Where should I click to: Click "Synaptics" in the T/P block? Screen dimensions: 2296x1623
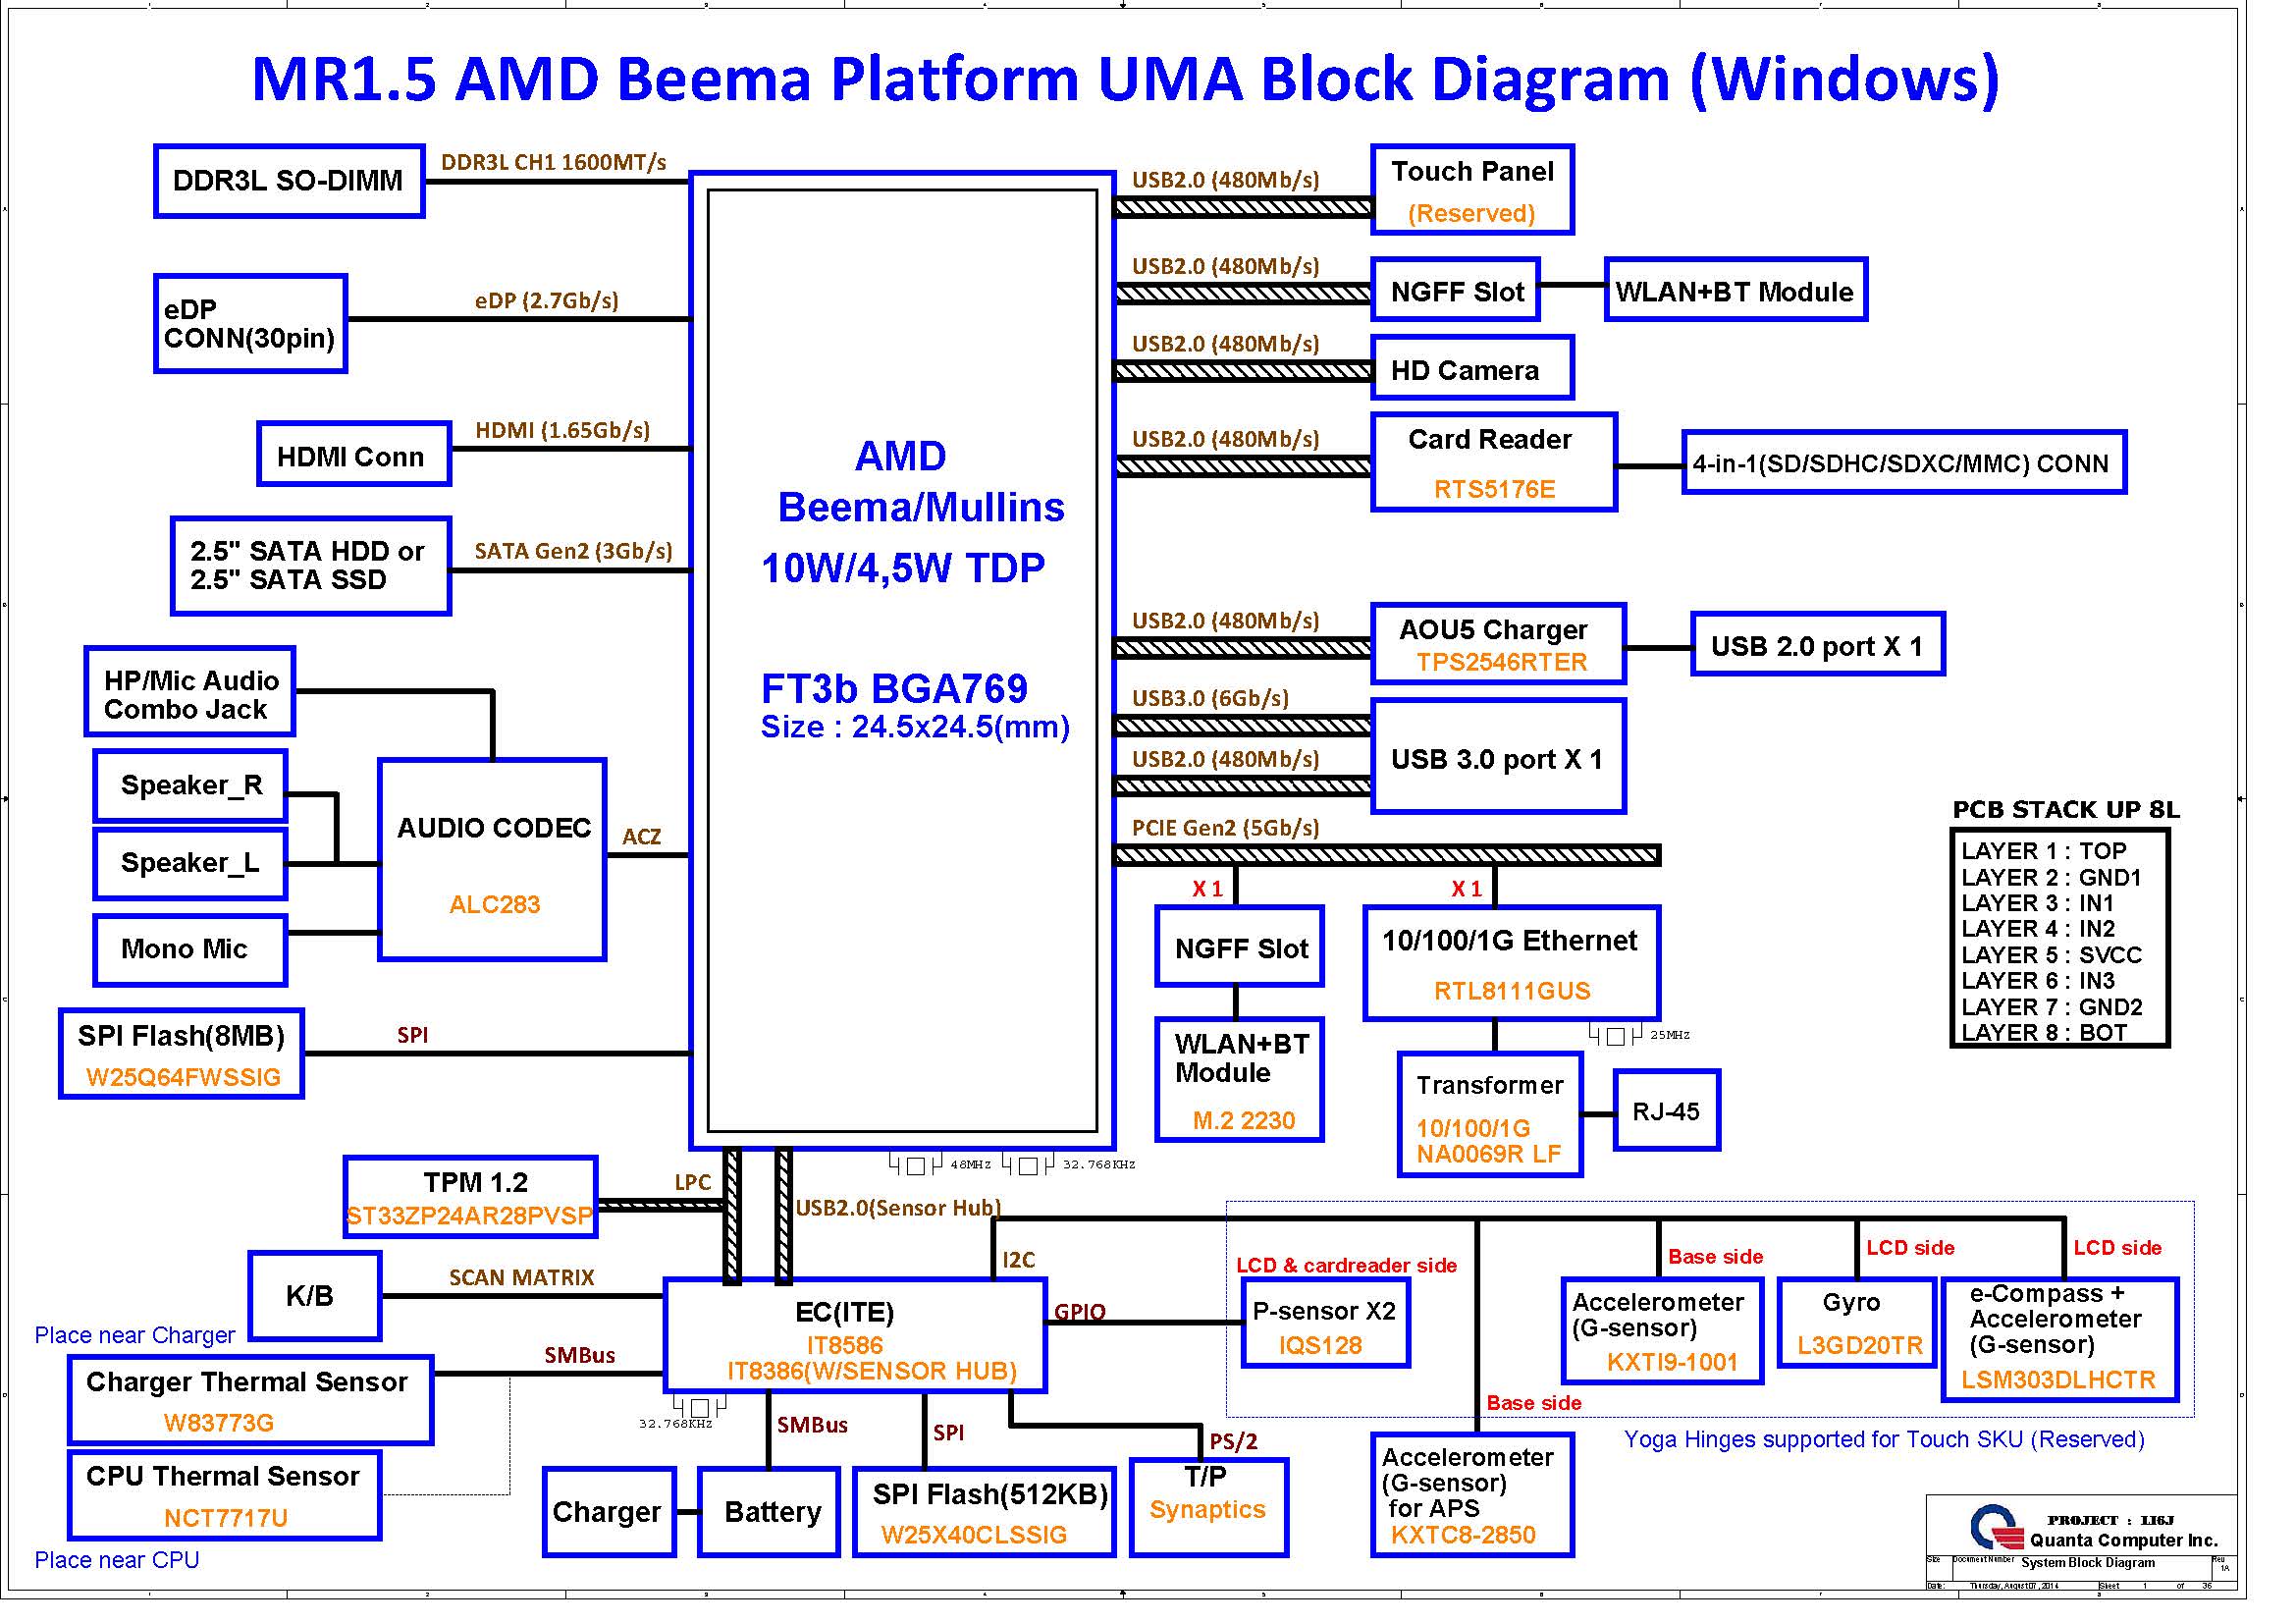[1207, 1510]
